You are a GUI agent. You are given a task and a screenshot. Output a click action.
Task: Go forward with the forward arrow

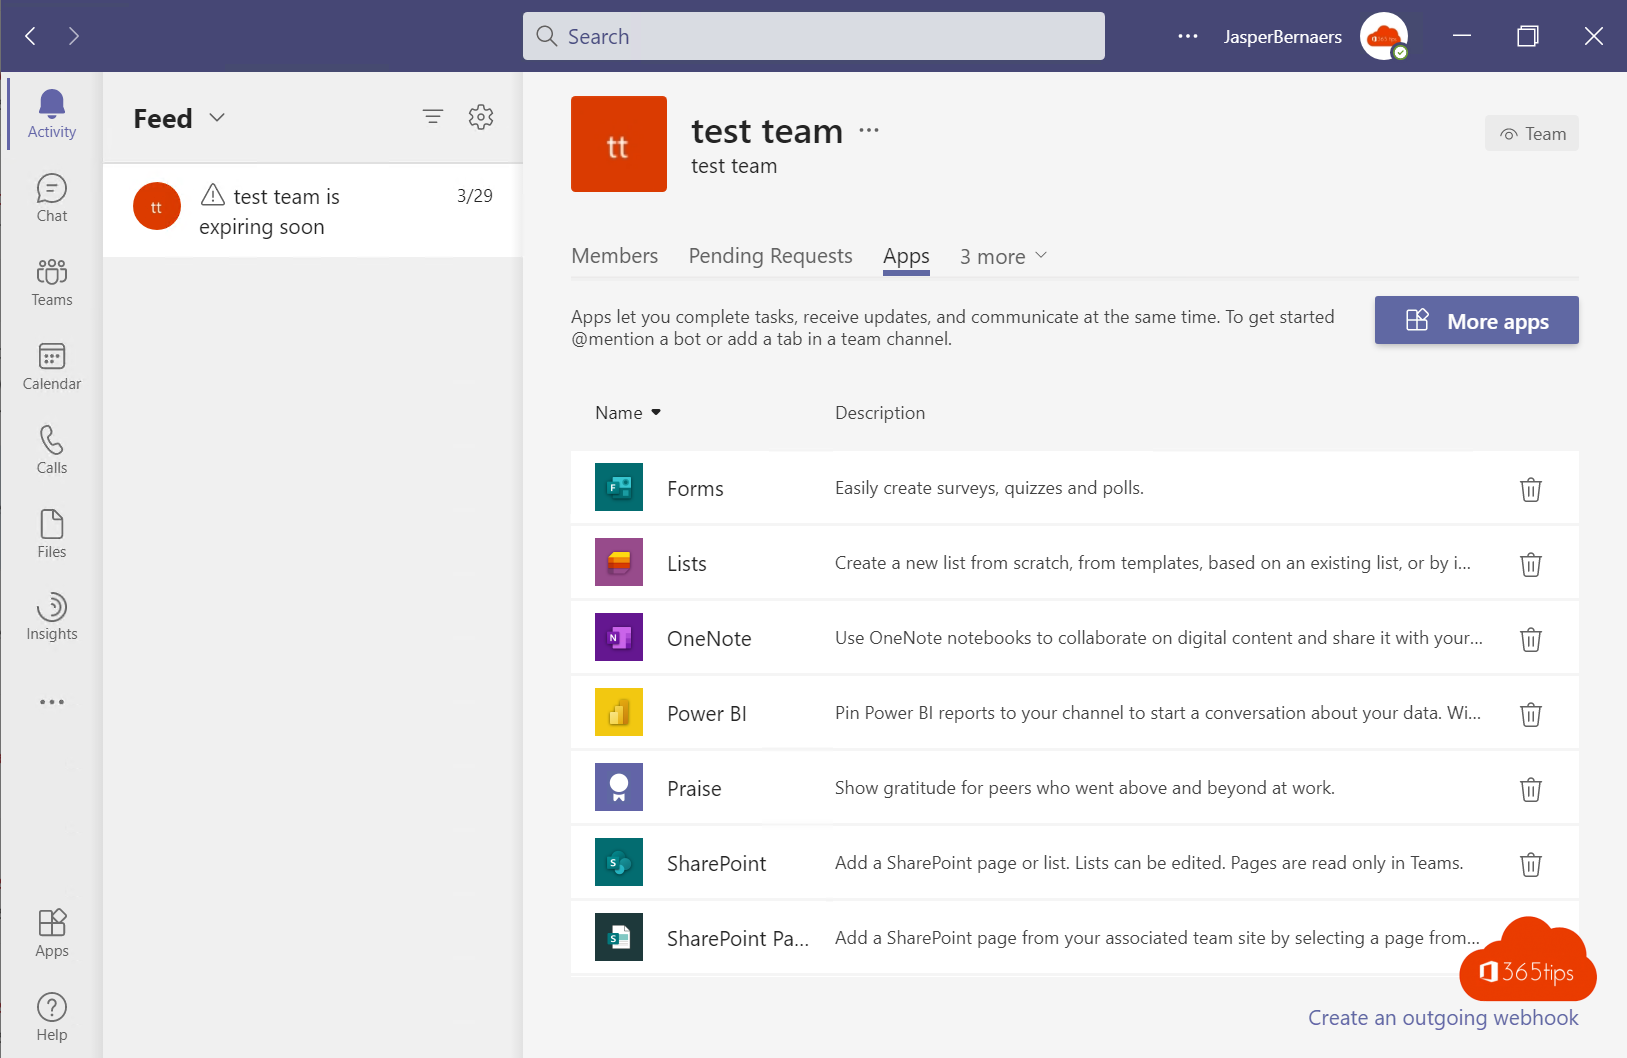pos(74,36)
